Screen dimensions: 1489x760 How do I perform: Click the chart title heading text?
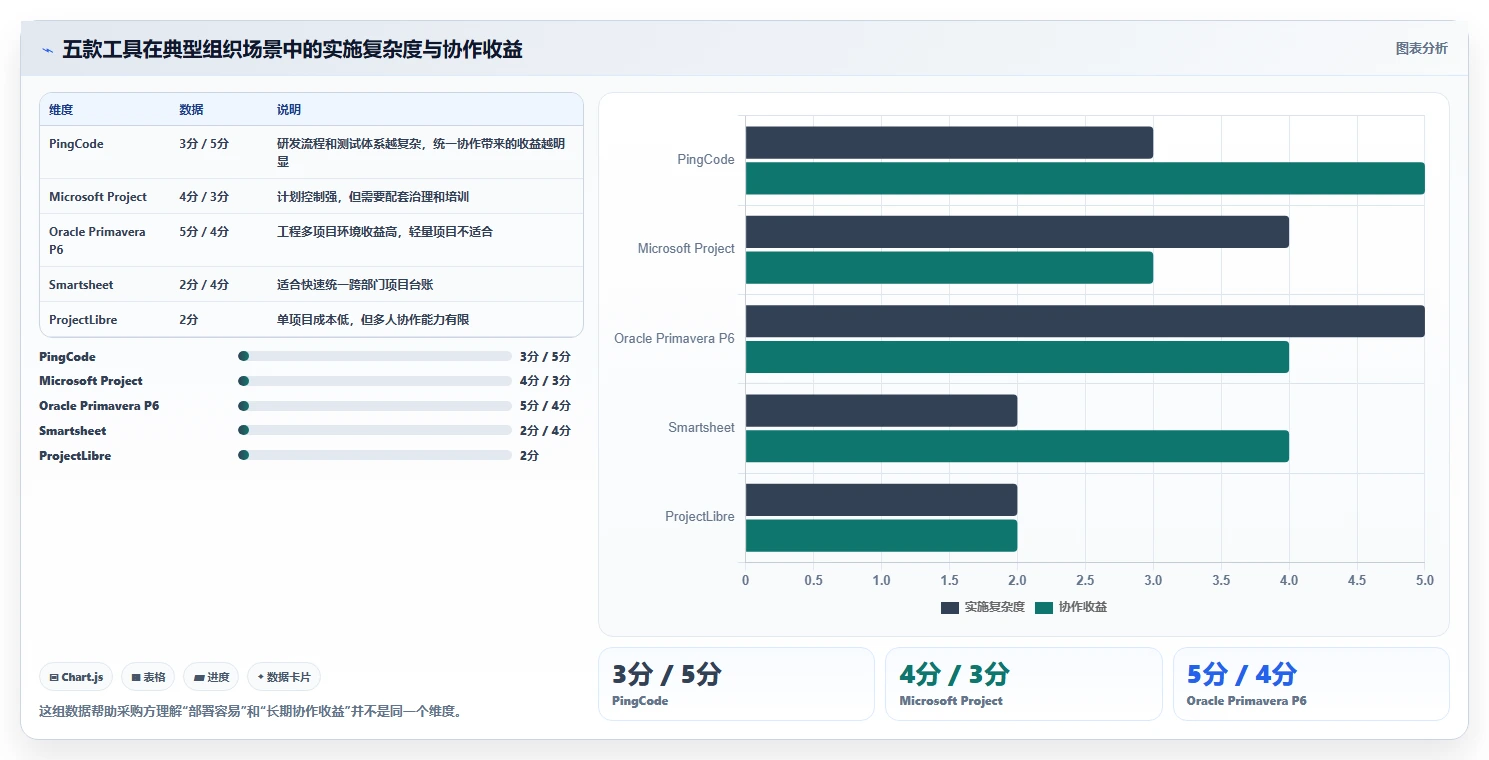point(292,50)
